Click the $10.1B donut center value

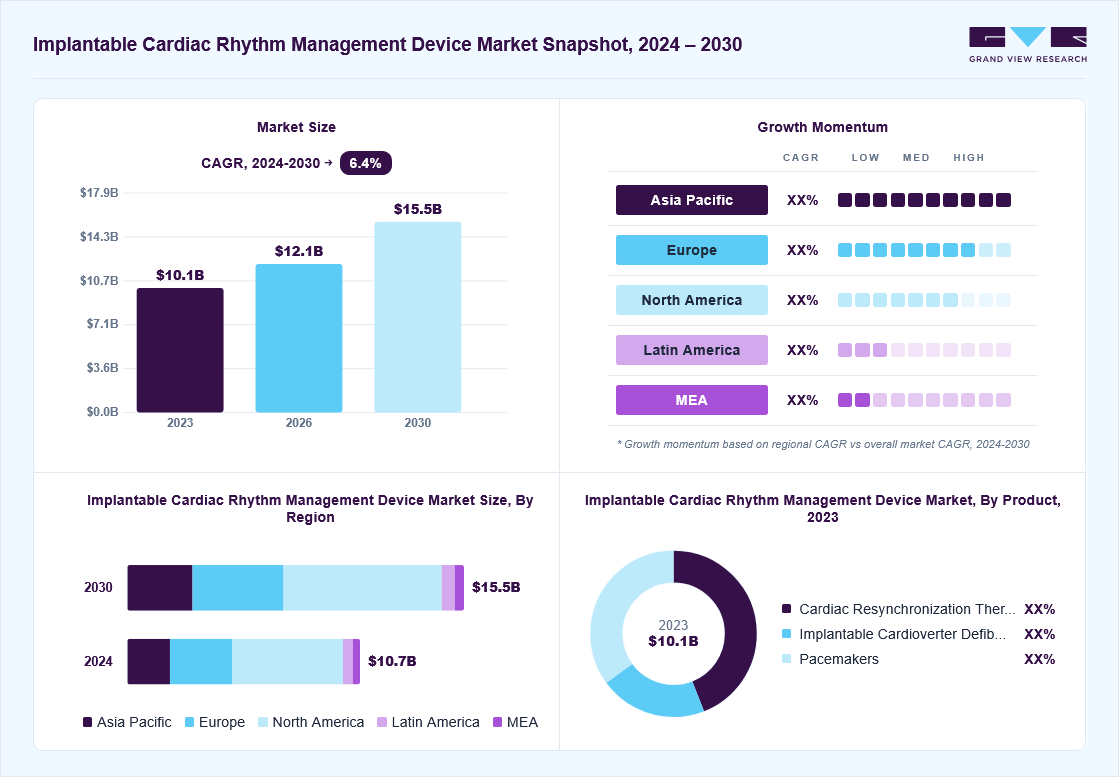pos(674,641)
